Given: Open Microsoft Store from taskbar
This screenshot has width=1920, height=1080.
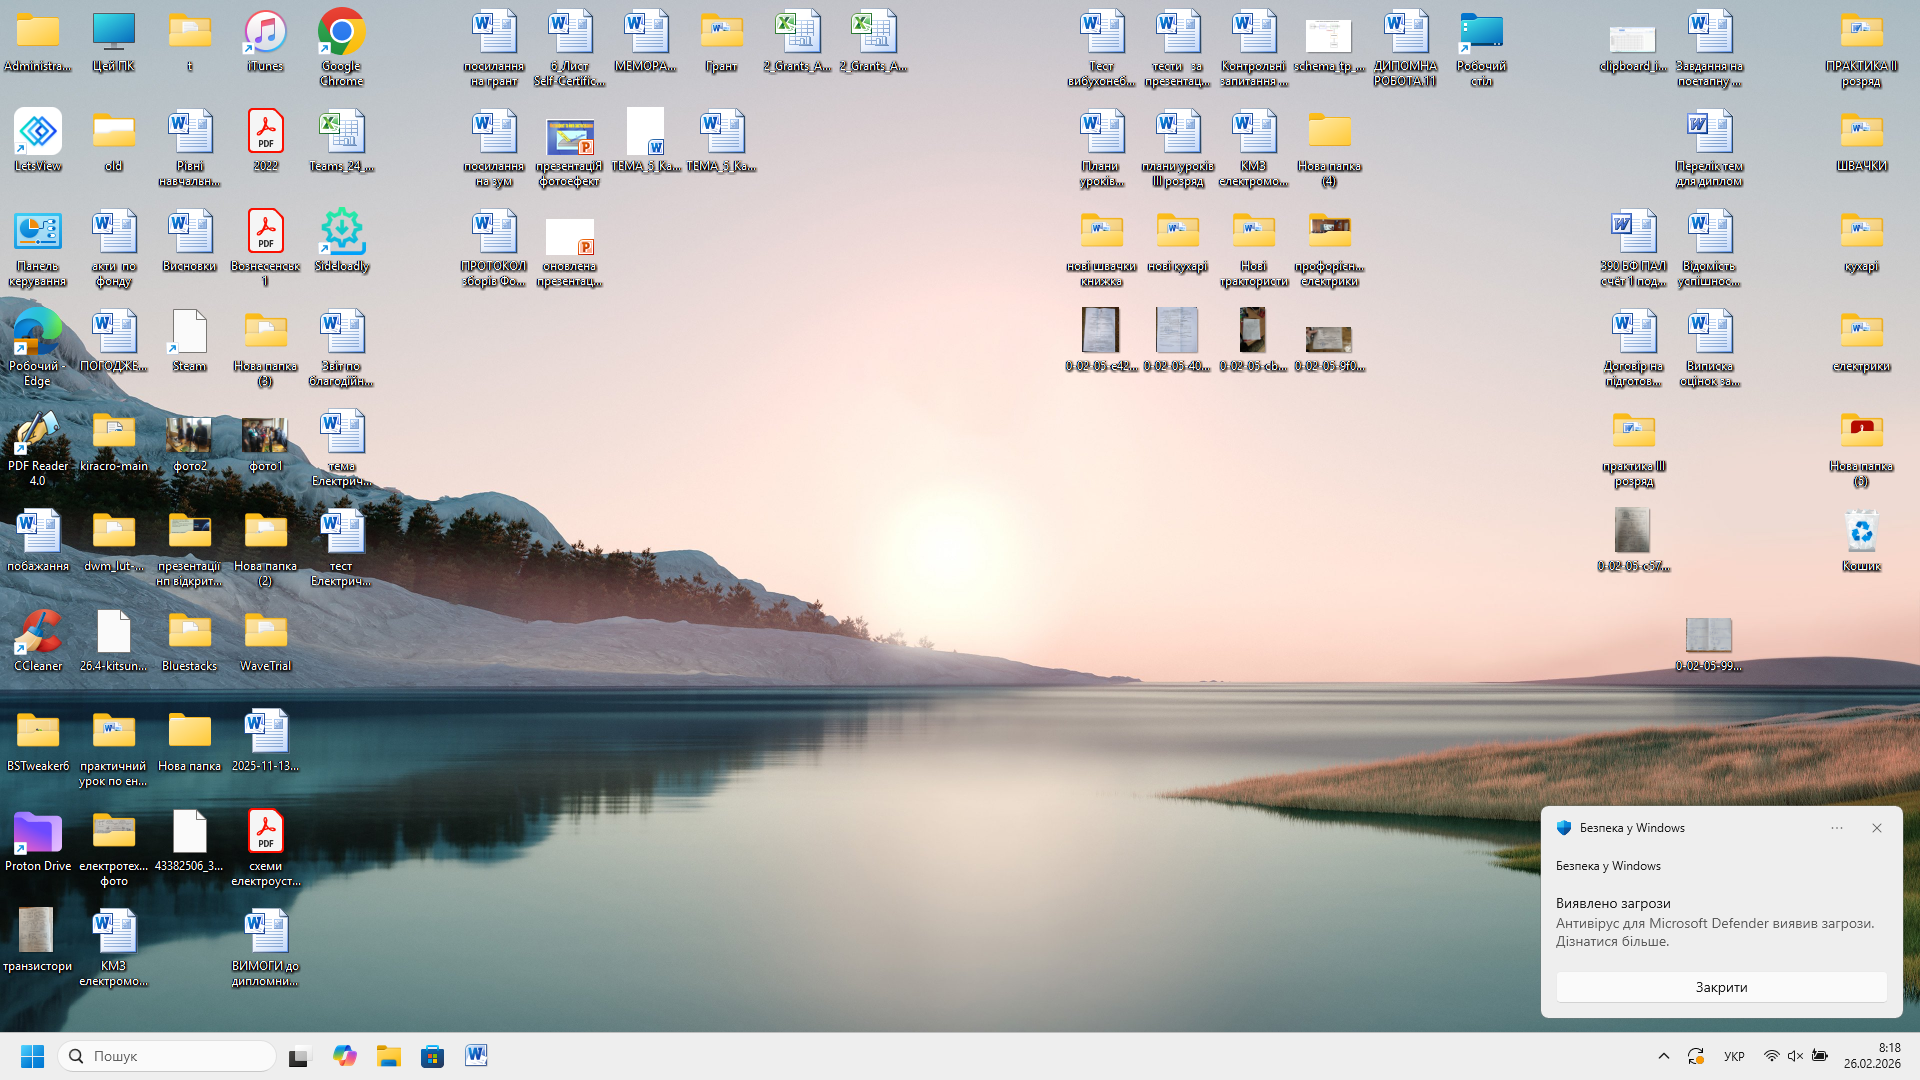Looking at the screenshot, I should (432, 1056).
